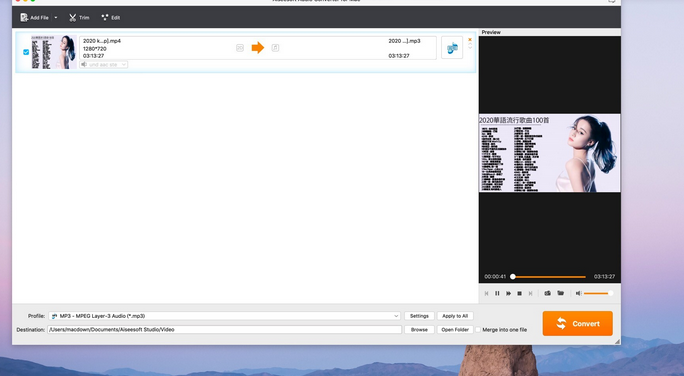Click the output audio note icon
Viewport: 684px width, 376px height.
(275, 48)
